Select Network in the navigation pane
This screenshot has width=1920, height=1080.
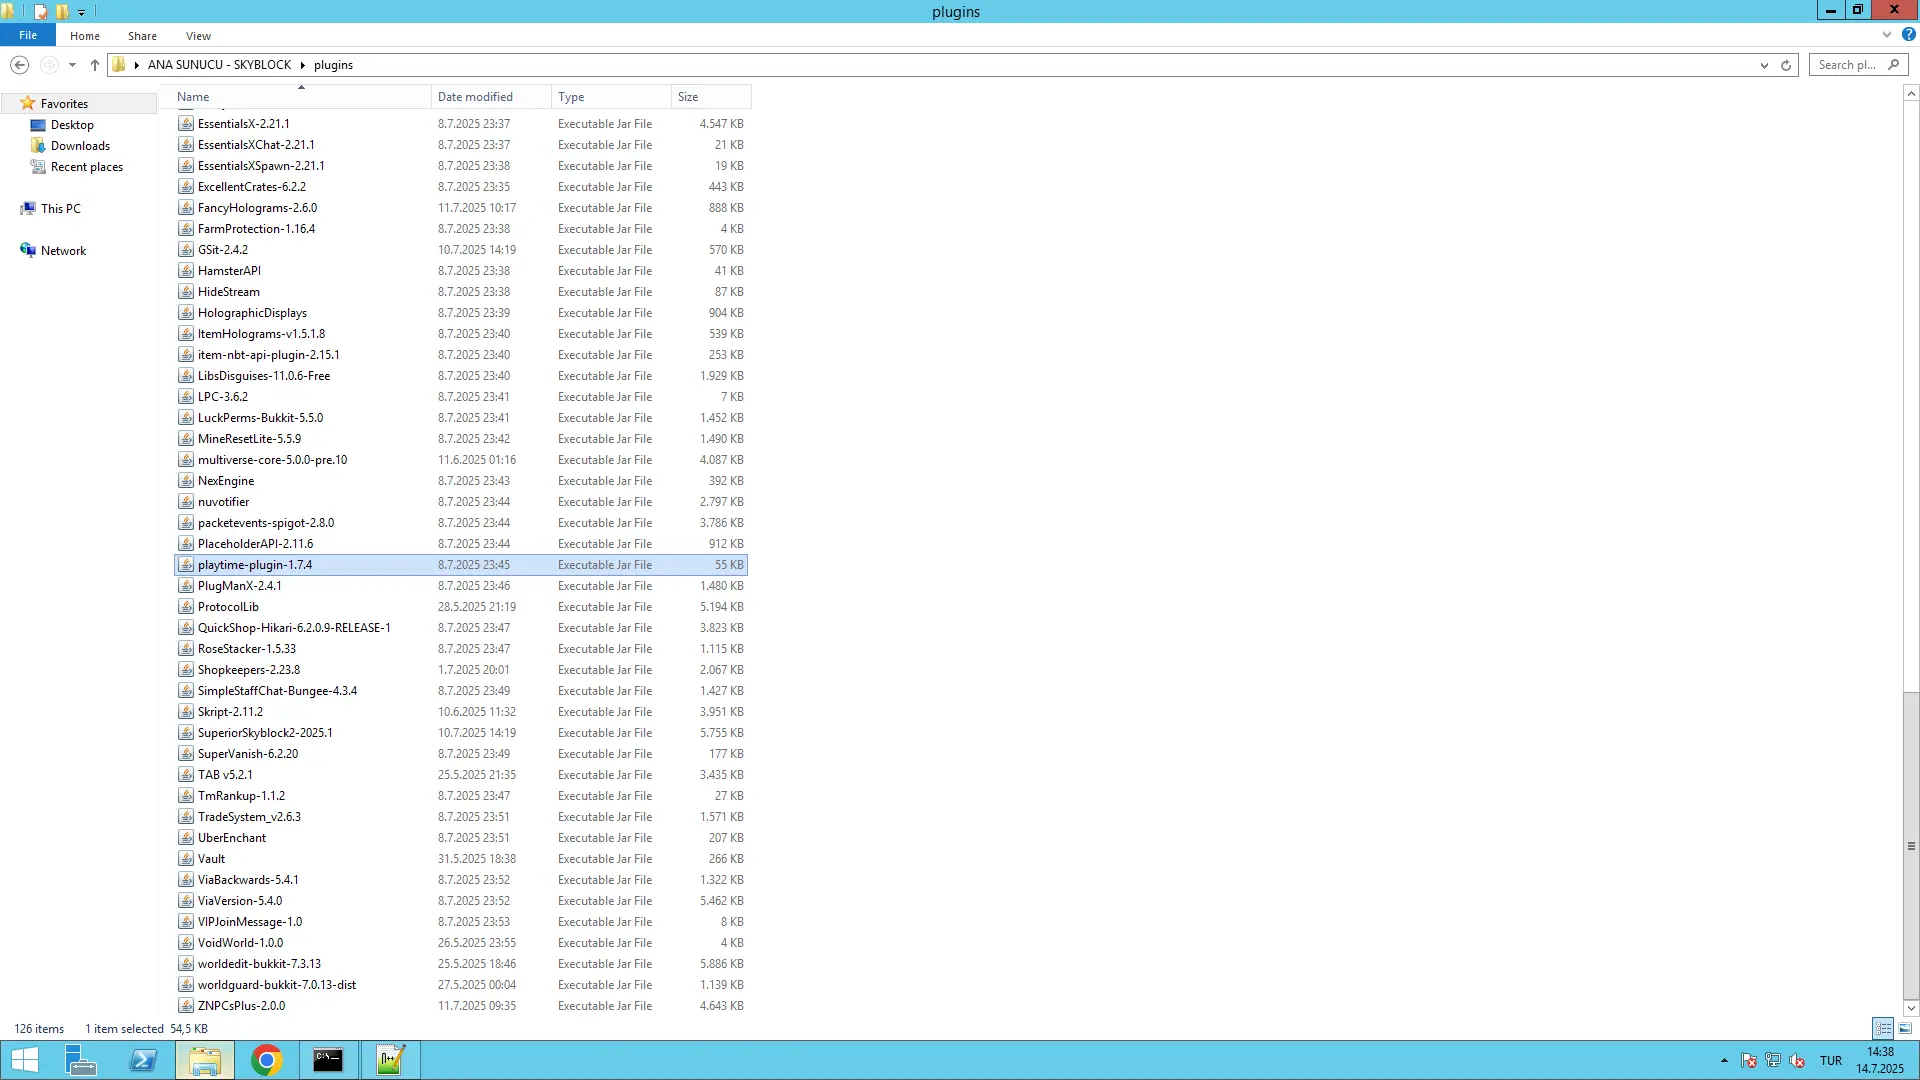[x=63, y=251]
